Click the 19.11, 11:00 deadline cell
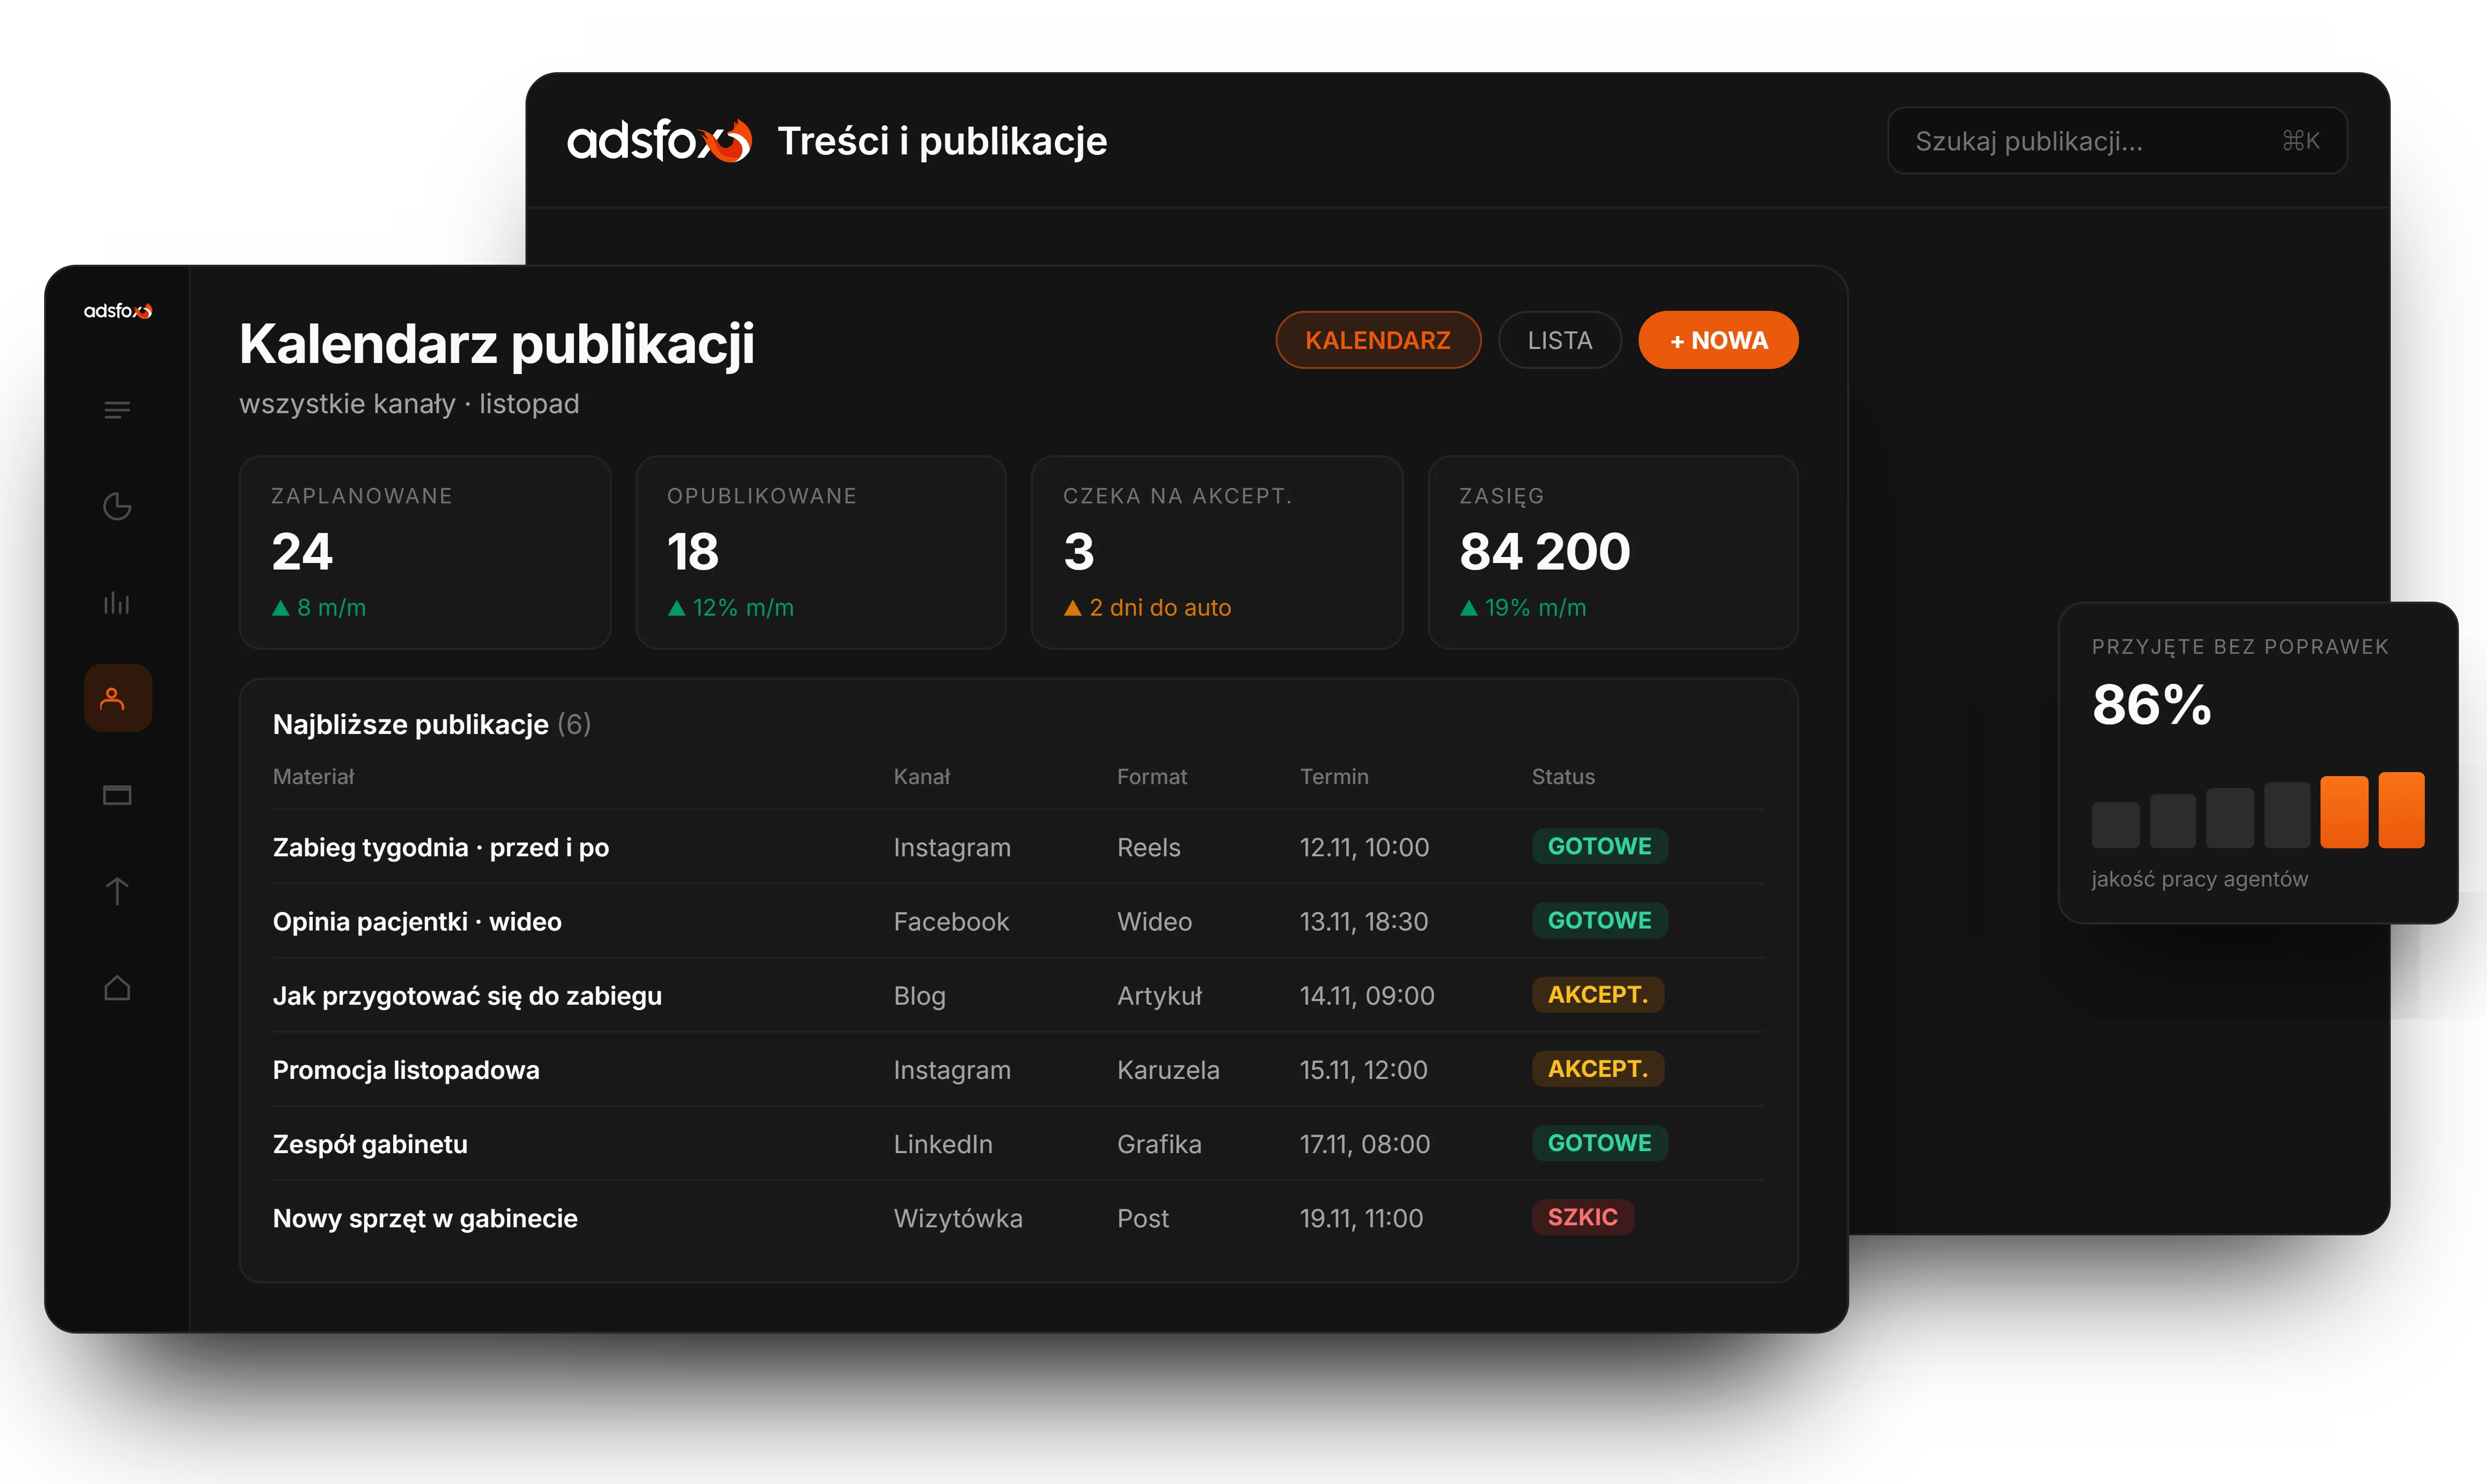Screen dimensions: 2487x1484 click(x=1361, y=1218)
